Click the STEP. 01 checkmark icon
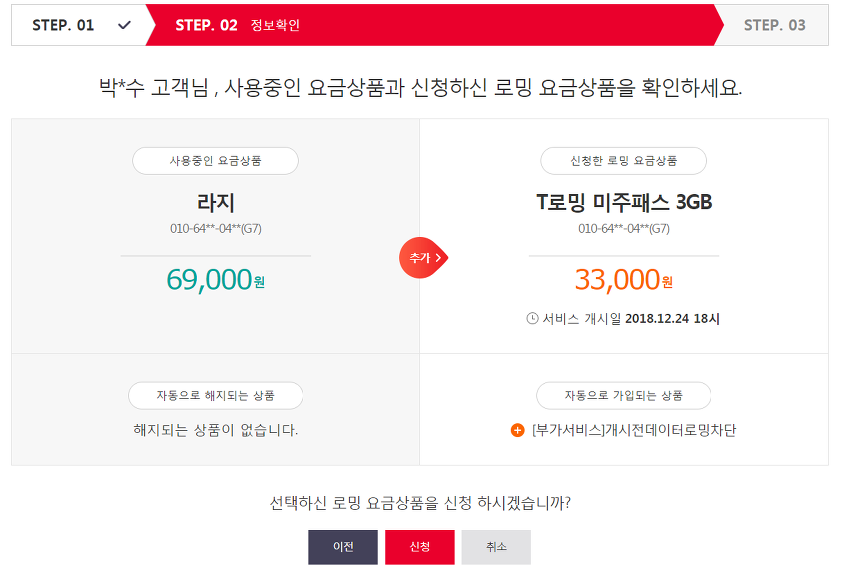This screenshot has height=575, width=860. [124, 26]
